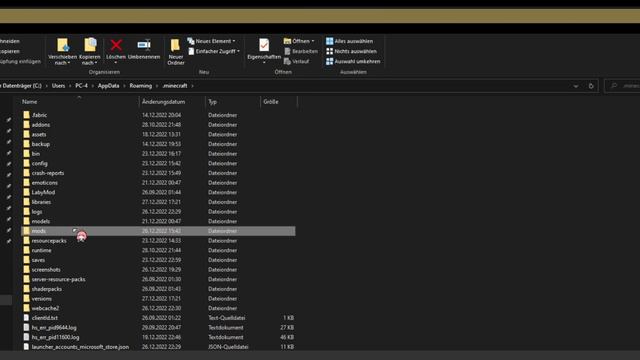This screenshot has width=640, height=360.
Task: Click the Neues Element button
Action: tap(211, 41)
